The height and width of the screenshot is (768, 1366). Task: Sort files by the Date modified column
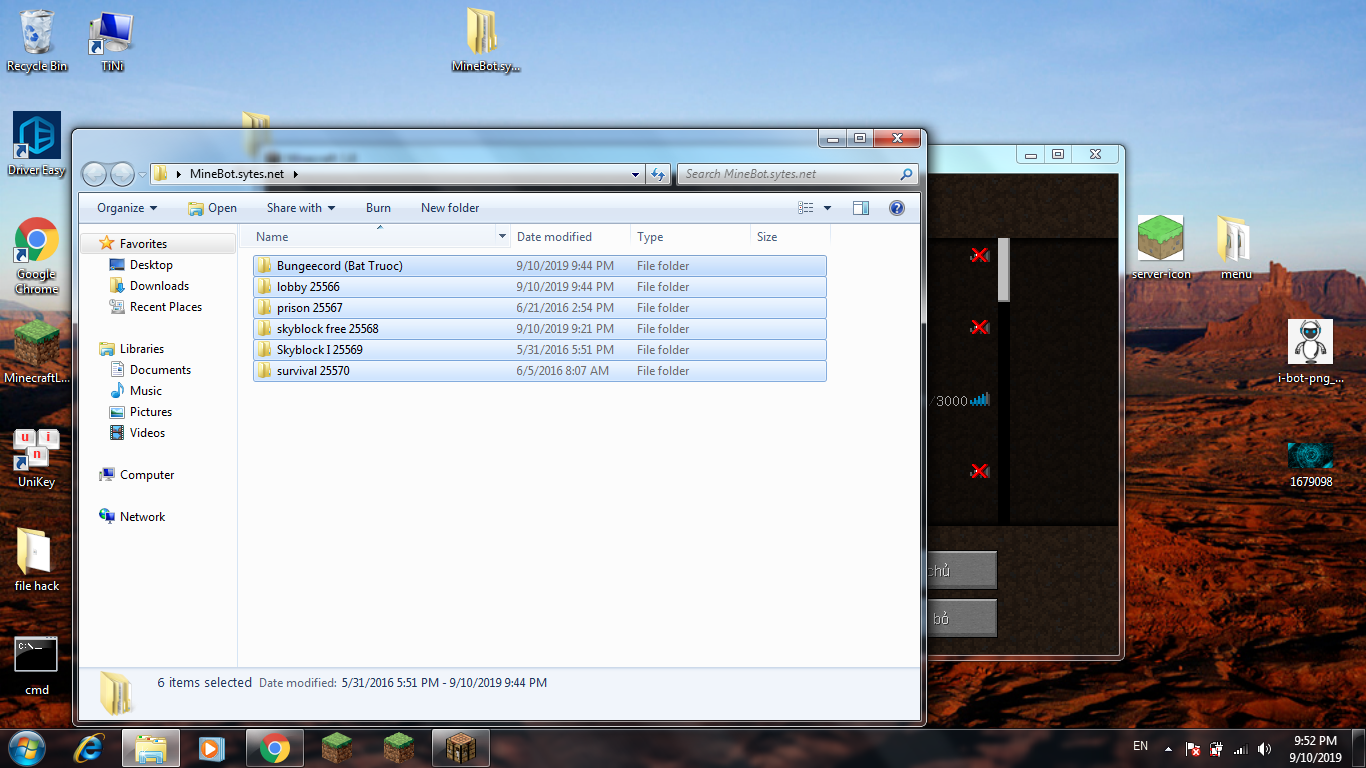[570, 237]
